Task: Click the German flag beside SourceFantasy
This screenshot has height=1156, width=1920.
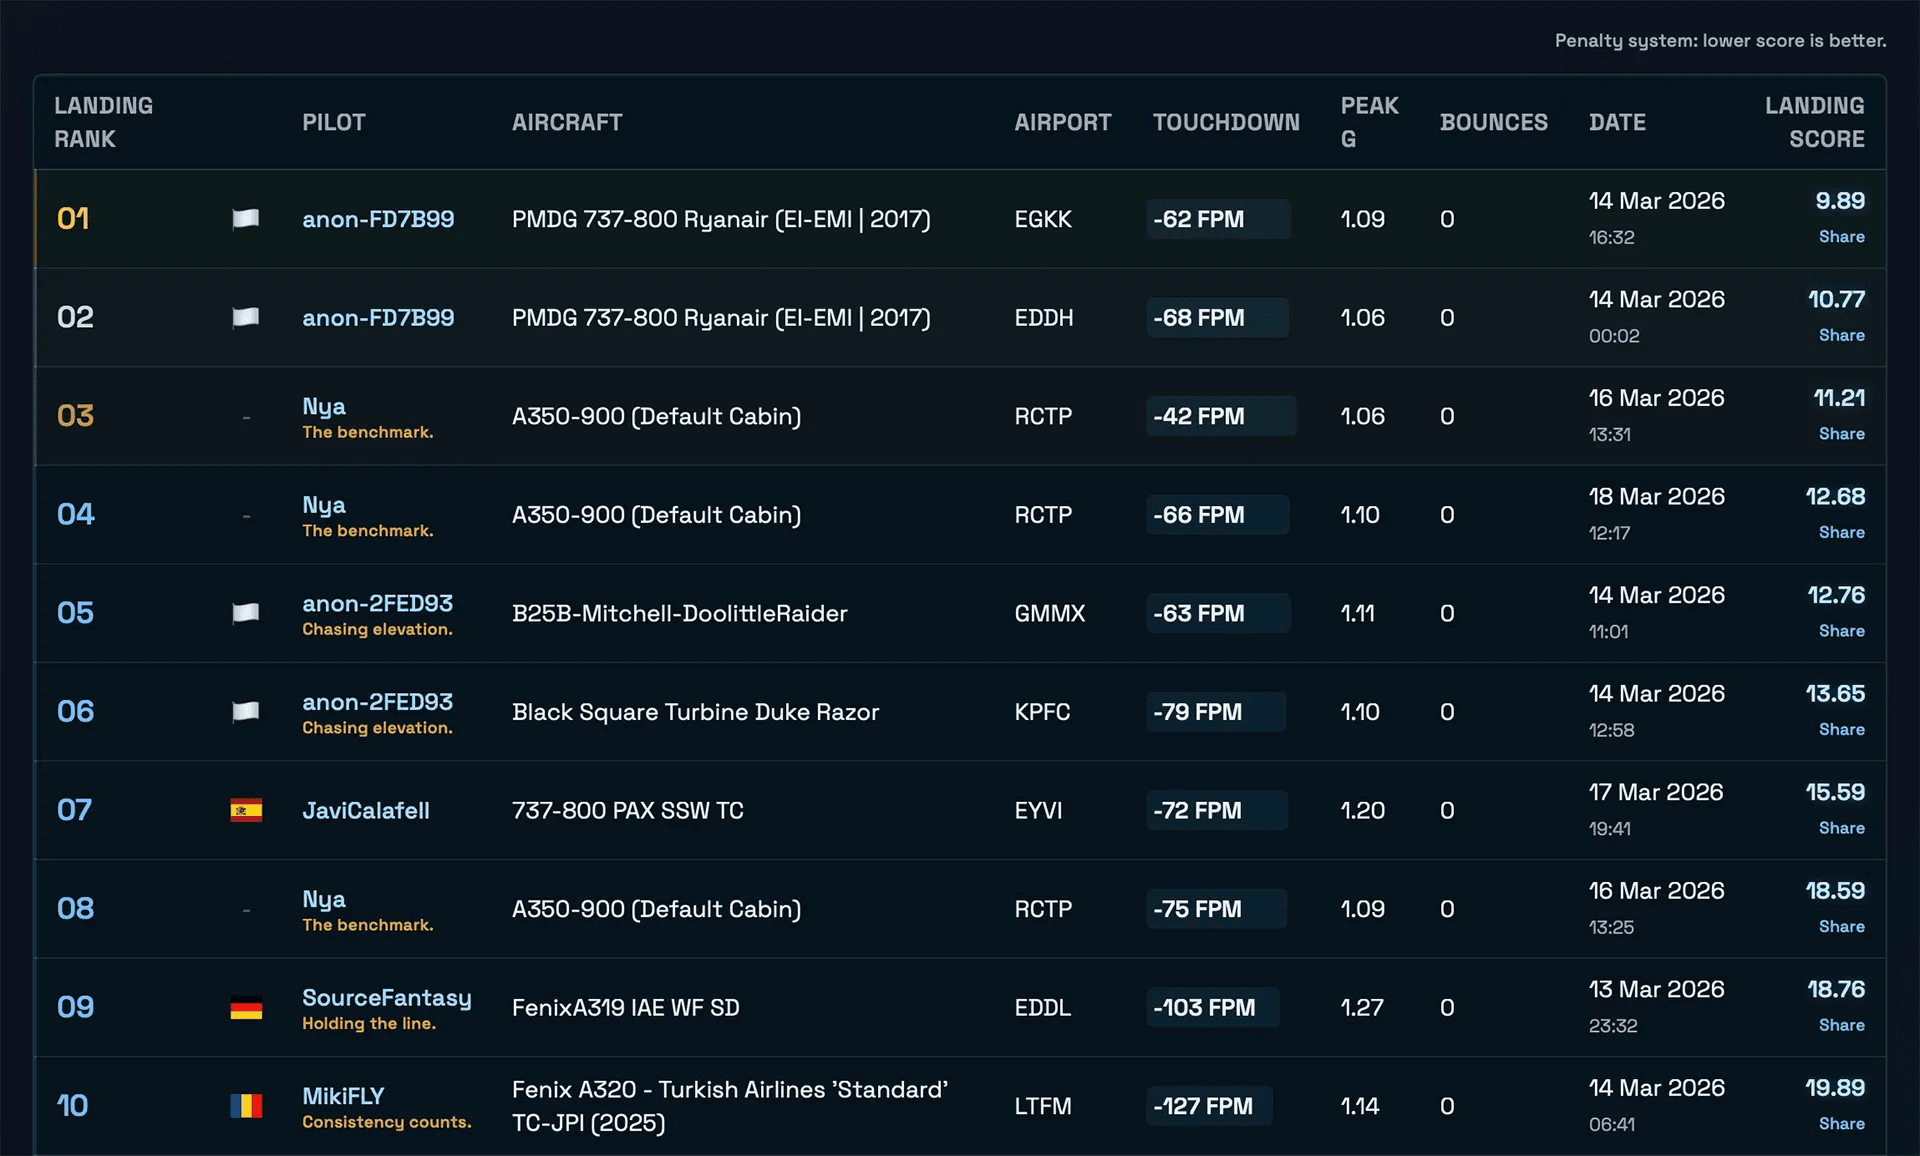Action: click(x=246, y=1008)
